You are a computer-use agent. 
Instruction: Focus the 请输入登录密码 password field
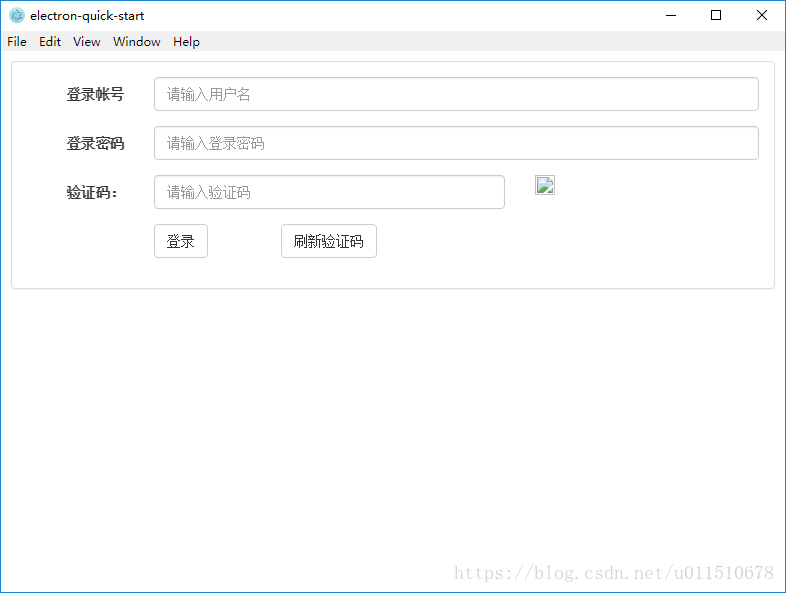coord(456,143)
